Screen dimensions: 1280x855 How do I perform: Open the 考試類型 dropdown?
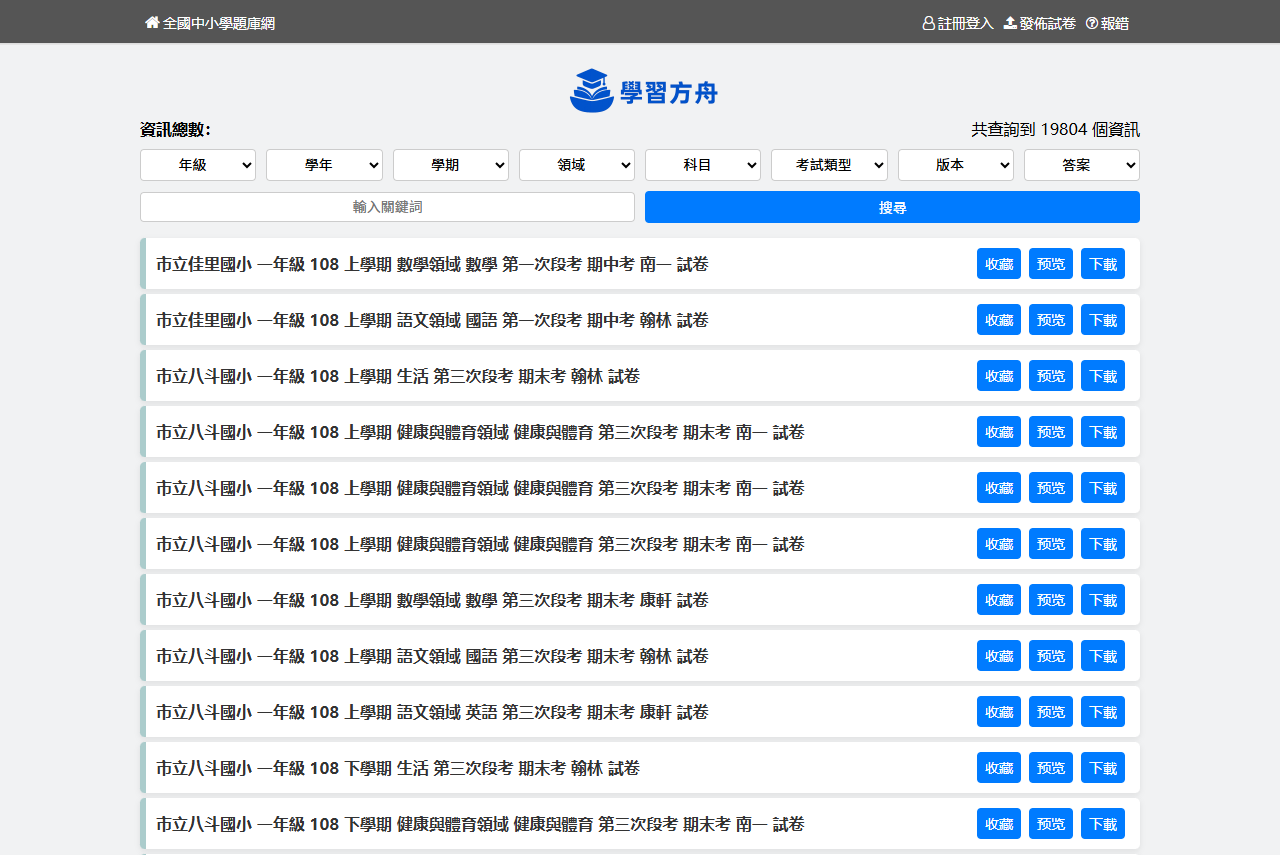(829, 165)
